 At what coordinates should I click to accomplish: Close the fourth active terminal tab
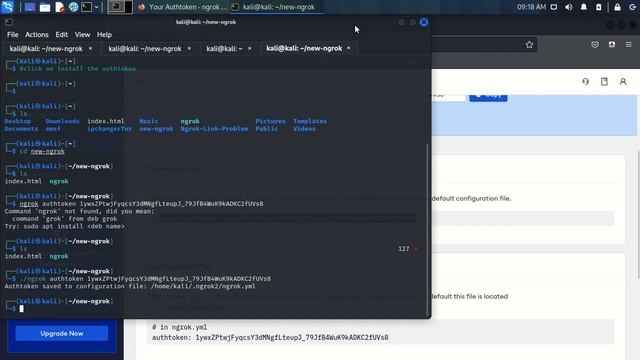pyautogui.click(x=349, y=48)
